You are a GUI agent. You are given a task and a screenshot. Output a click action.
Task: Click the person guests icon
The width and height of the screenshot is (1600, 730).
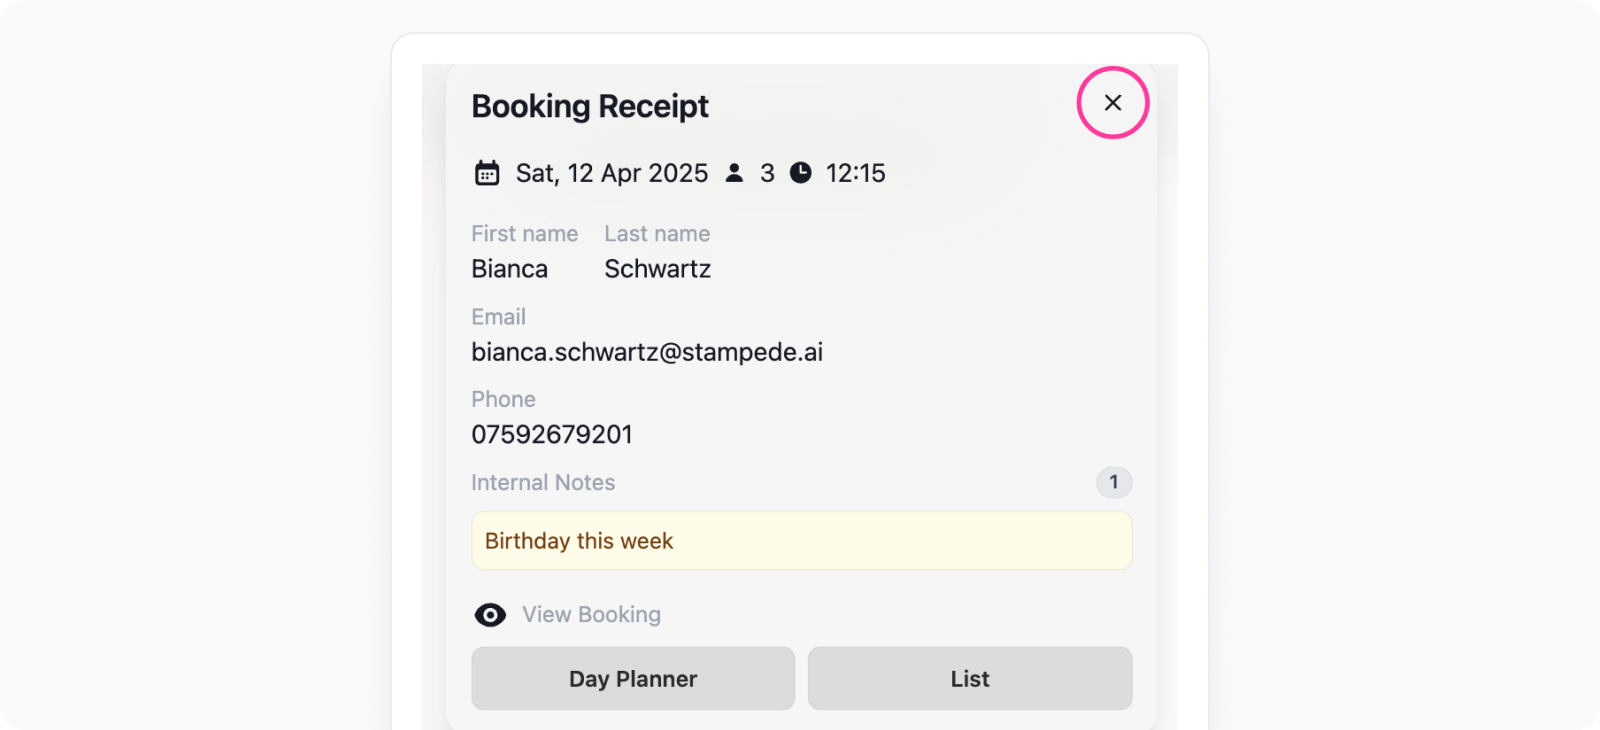coord(734,173)
